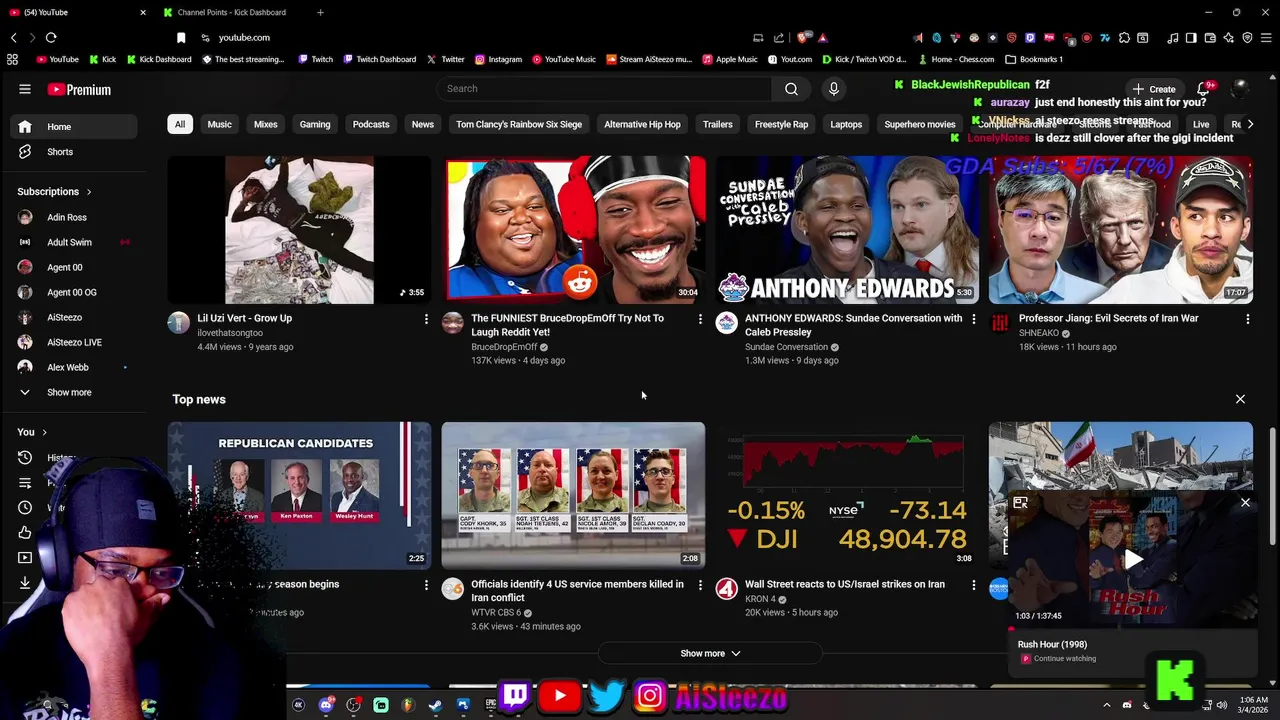
Task: Click Sundae Conversation channel avatar
Action: pos(726,322)
